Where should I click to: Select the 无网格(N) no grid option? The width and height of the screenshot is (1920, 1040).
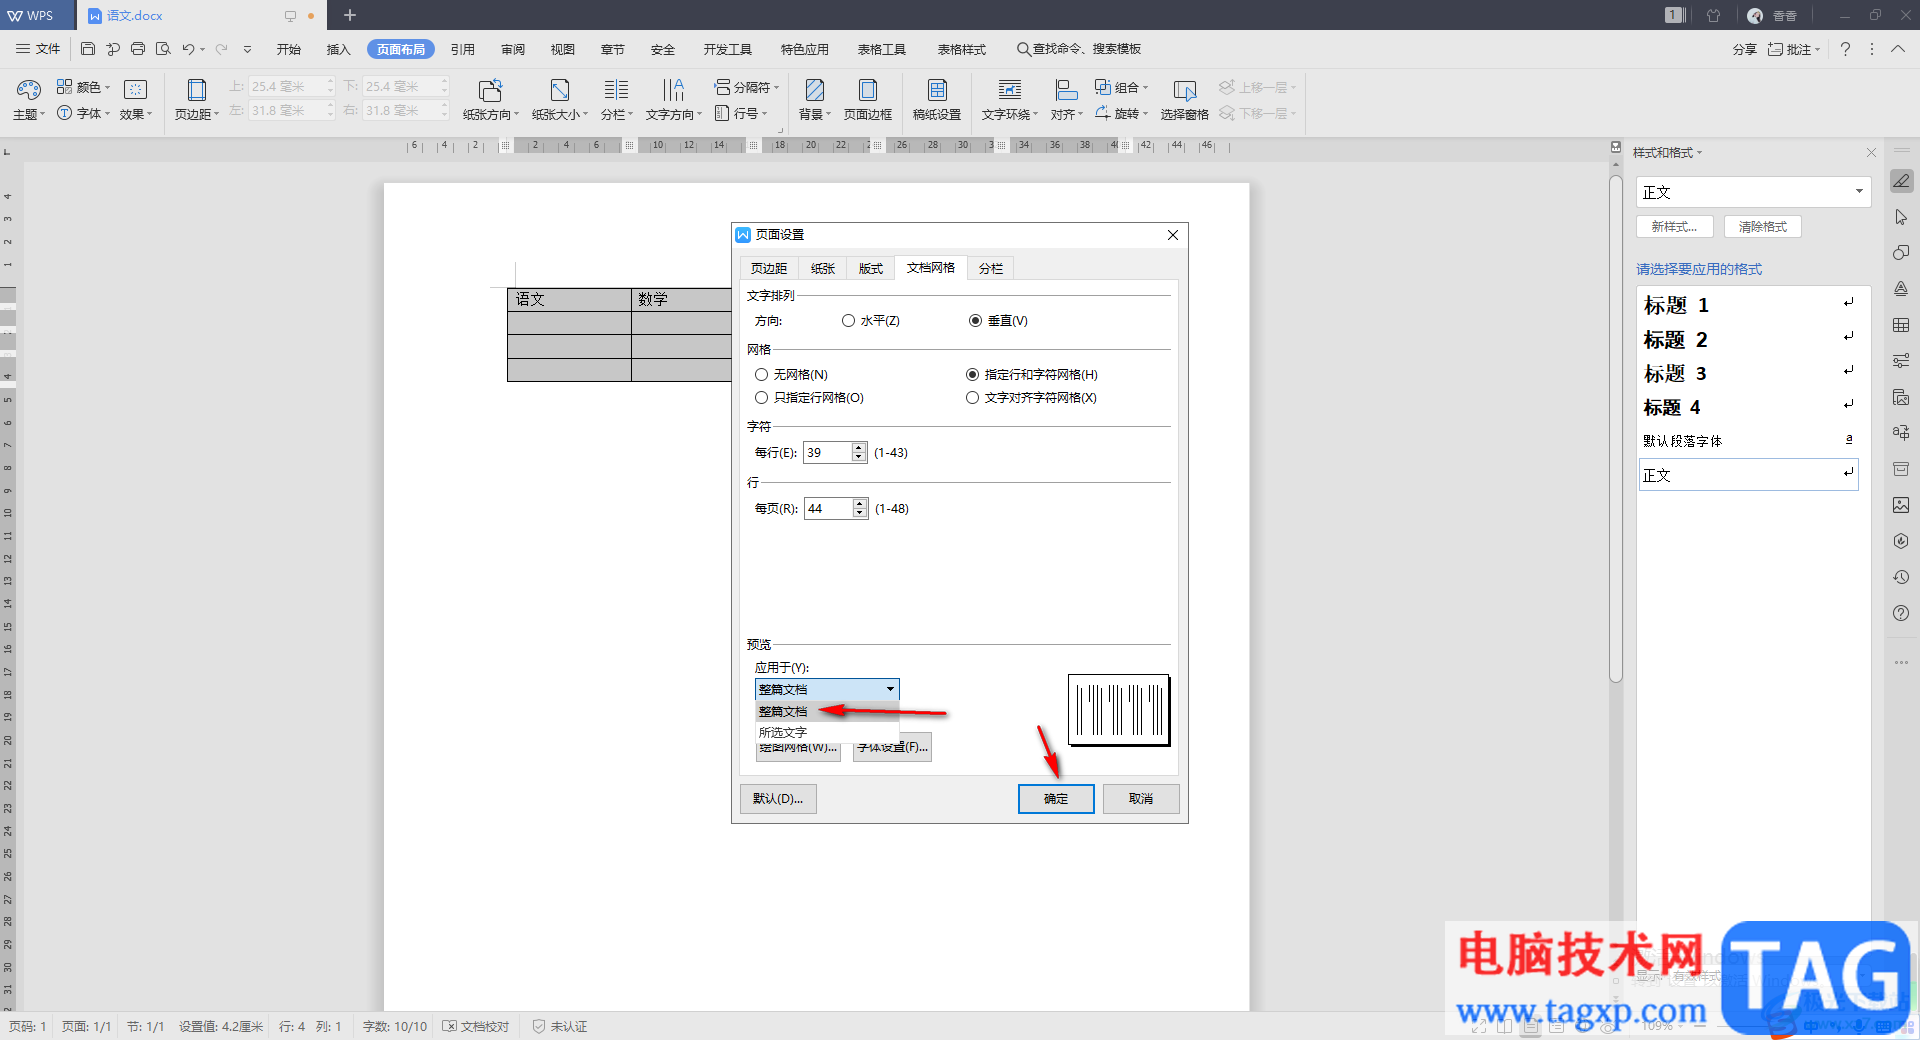click(x=762, y=375)
